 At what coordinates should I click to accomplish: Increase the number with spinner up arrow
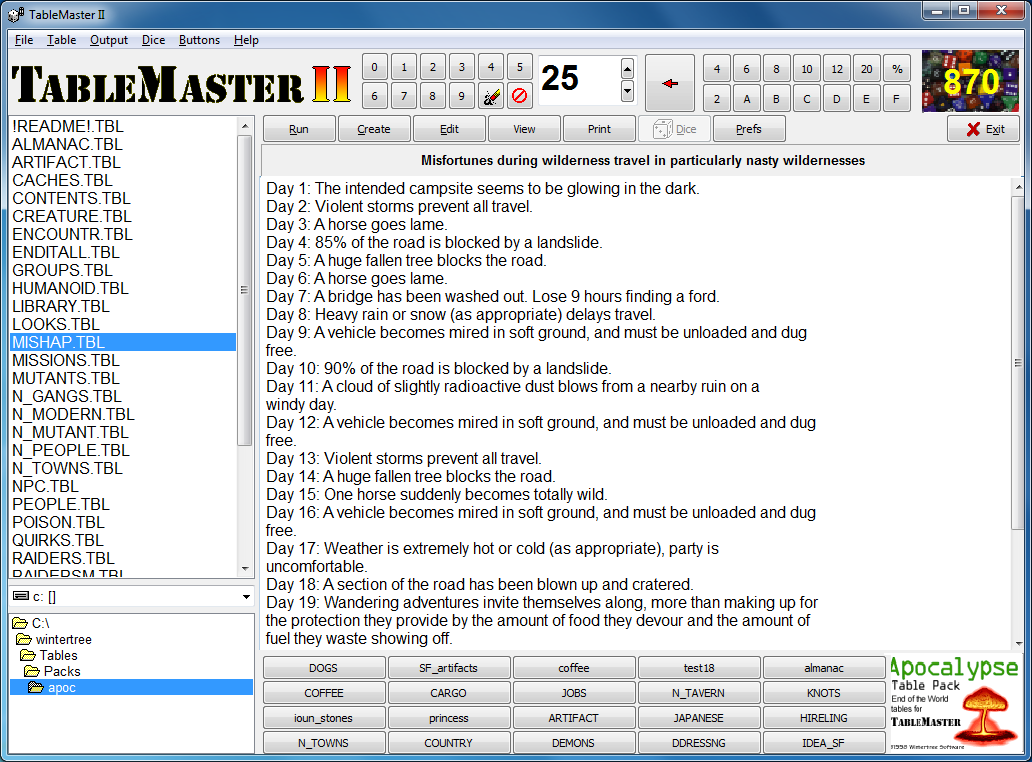pos(627,69)
